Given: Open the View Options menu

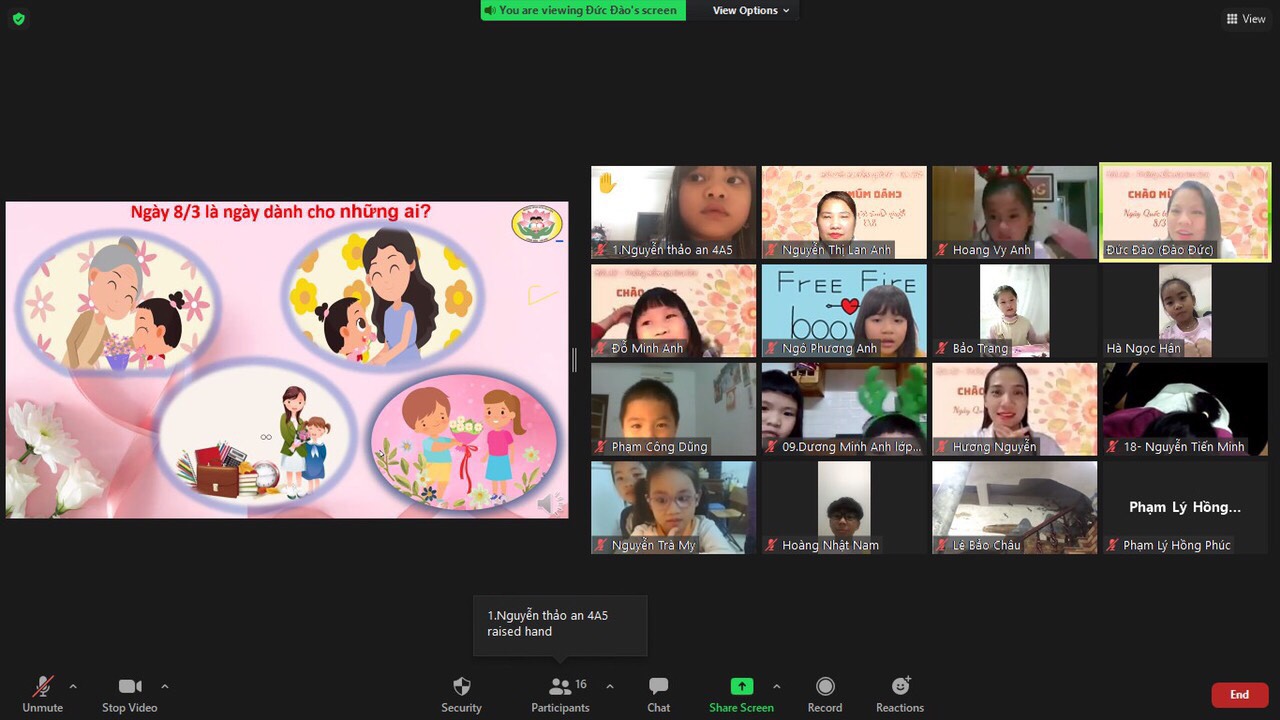Looking at the screenshot, I should 750,10.
